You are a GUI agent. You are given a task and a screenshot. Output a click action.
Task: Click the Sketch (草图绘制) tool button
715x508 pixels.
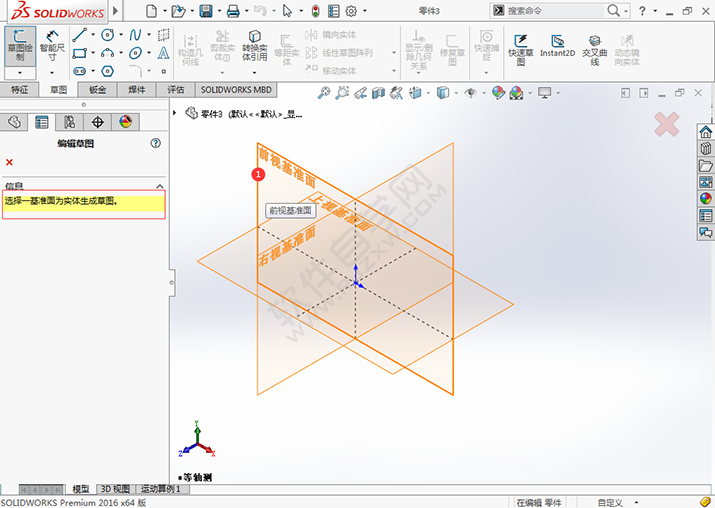pyautogui.click(x=19, y=45)
